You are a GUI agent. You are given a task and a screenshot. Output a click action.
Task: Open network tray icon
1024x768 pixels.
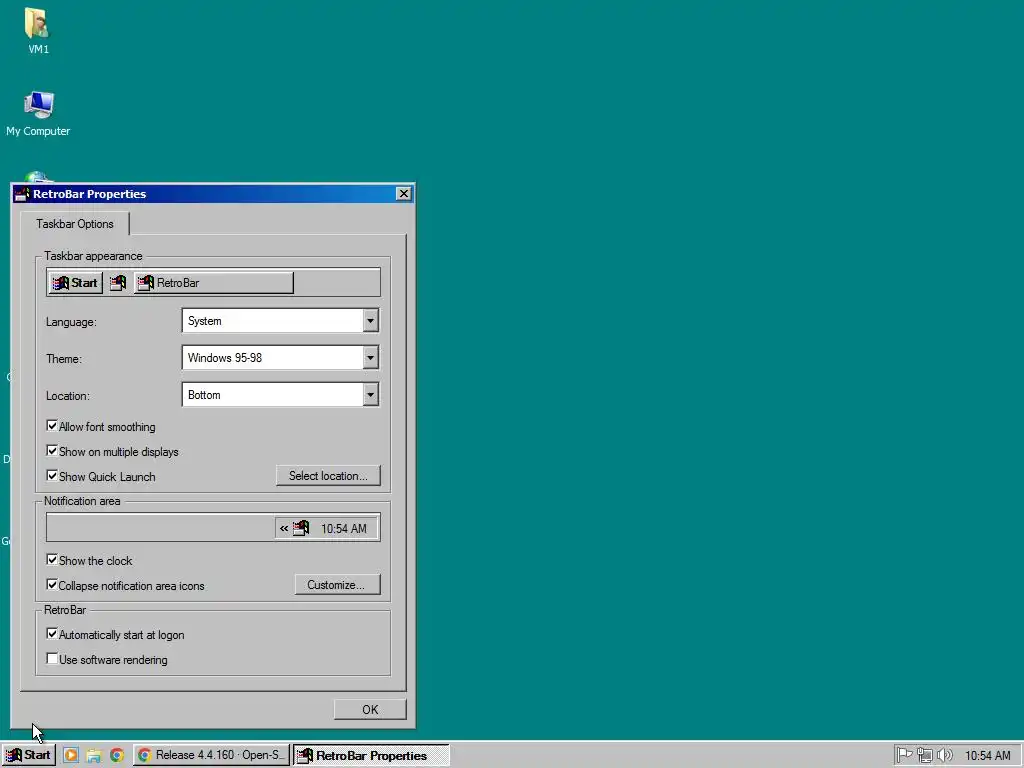tap(924, 755)
